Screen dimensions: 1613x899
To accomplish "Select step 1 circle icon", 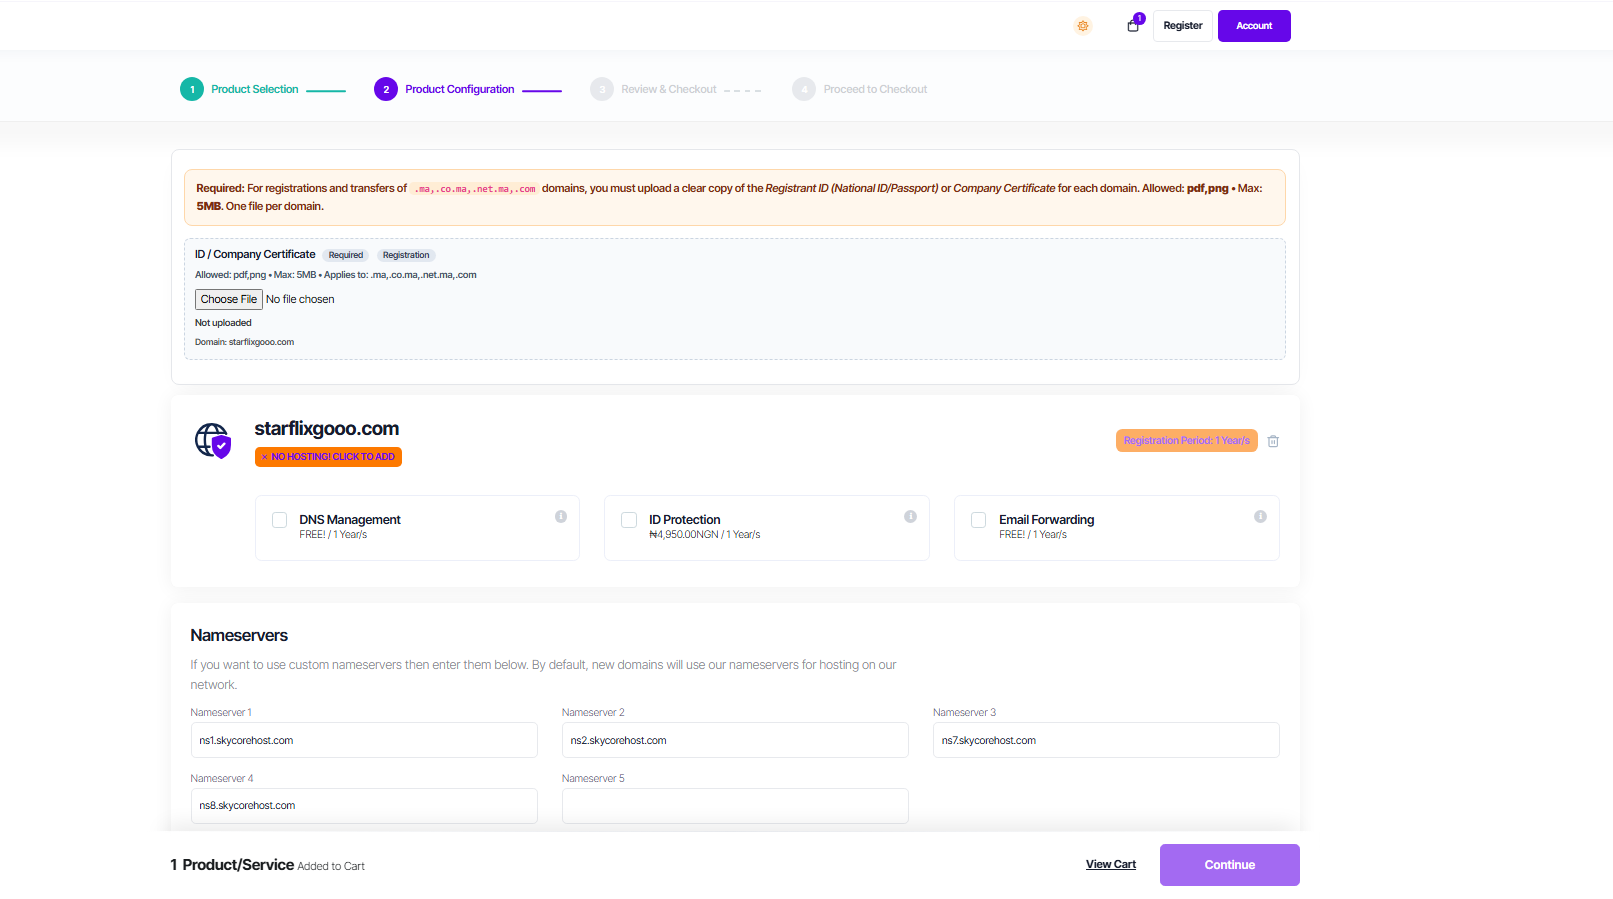I will pos(192,89).
